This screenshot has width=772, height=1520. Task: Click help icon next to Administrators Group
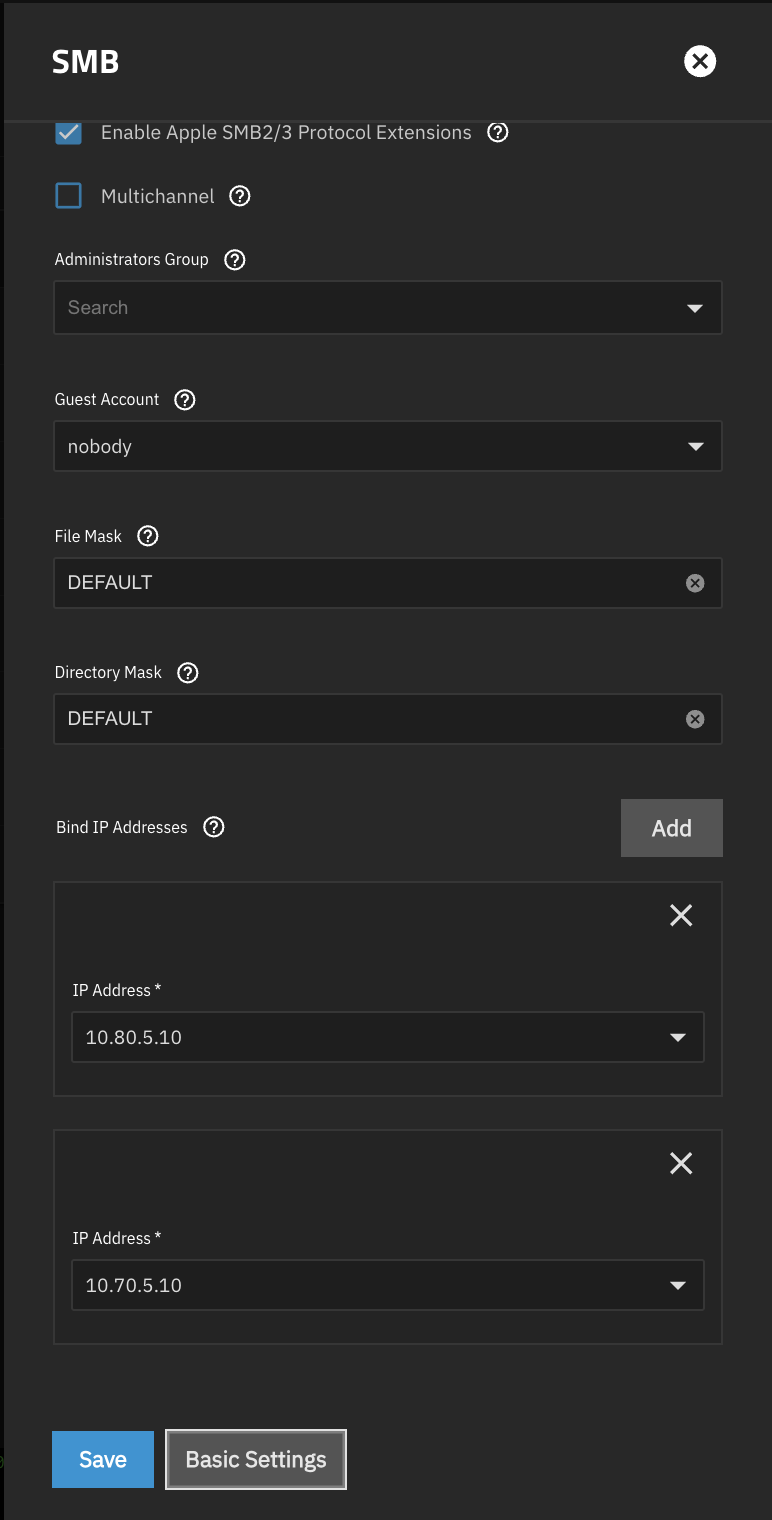pos(235,260)
